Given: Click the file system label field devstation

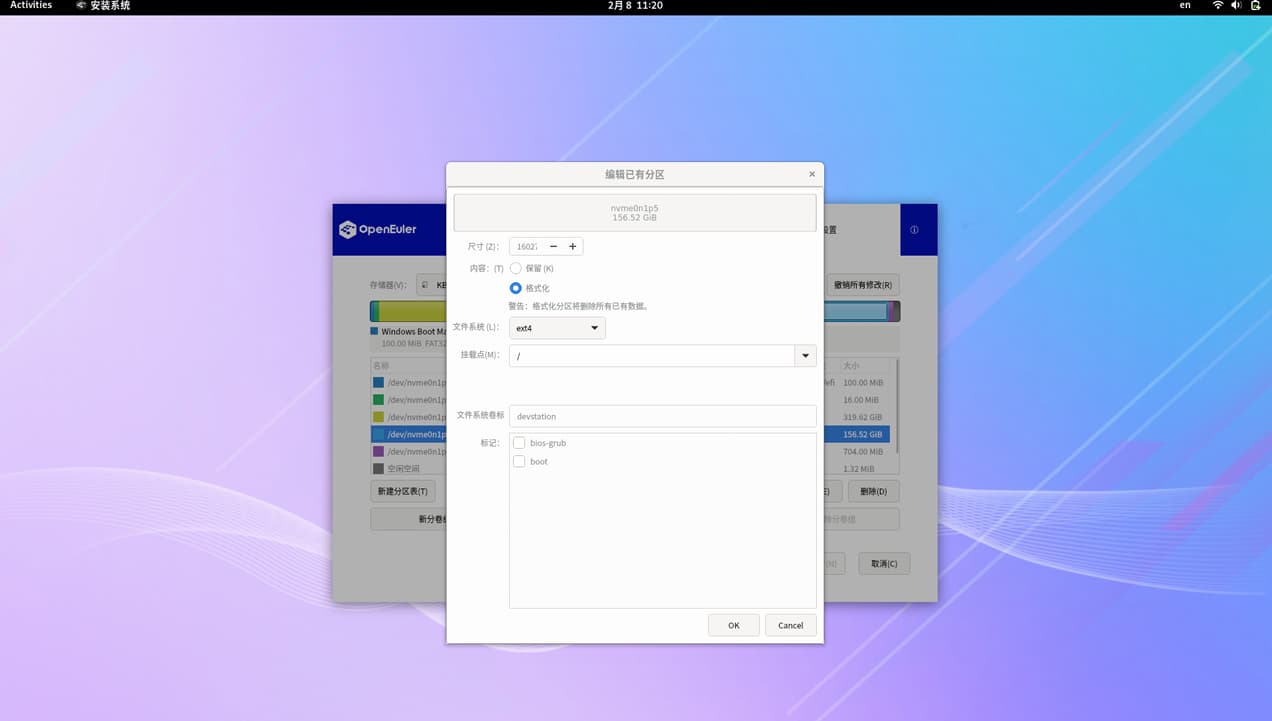Looking at the screenshot, I should coord(662,416).
